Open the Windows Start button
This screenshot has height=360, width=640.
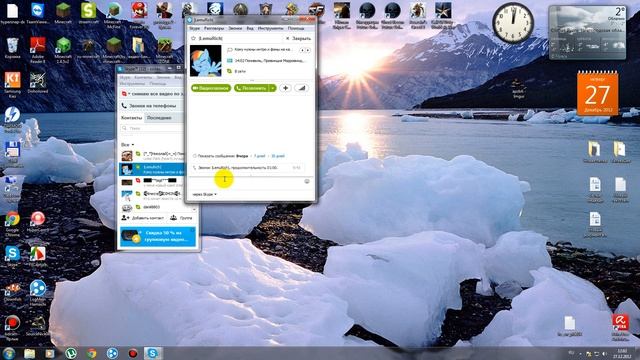pos(9,353)
